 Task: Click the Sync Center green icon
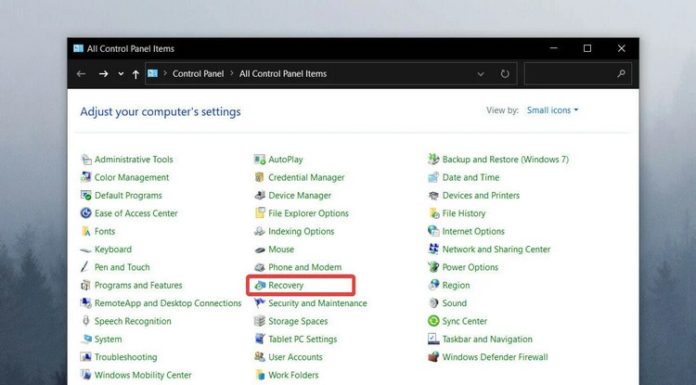[433, 321]
